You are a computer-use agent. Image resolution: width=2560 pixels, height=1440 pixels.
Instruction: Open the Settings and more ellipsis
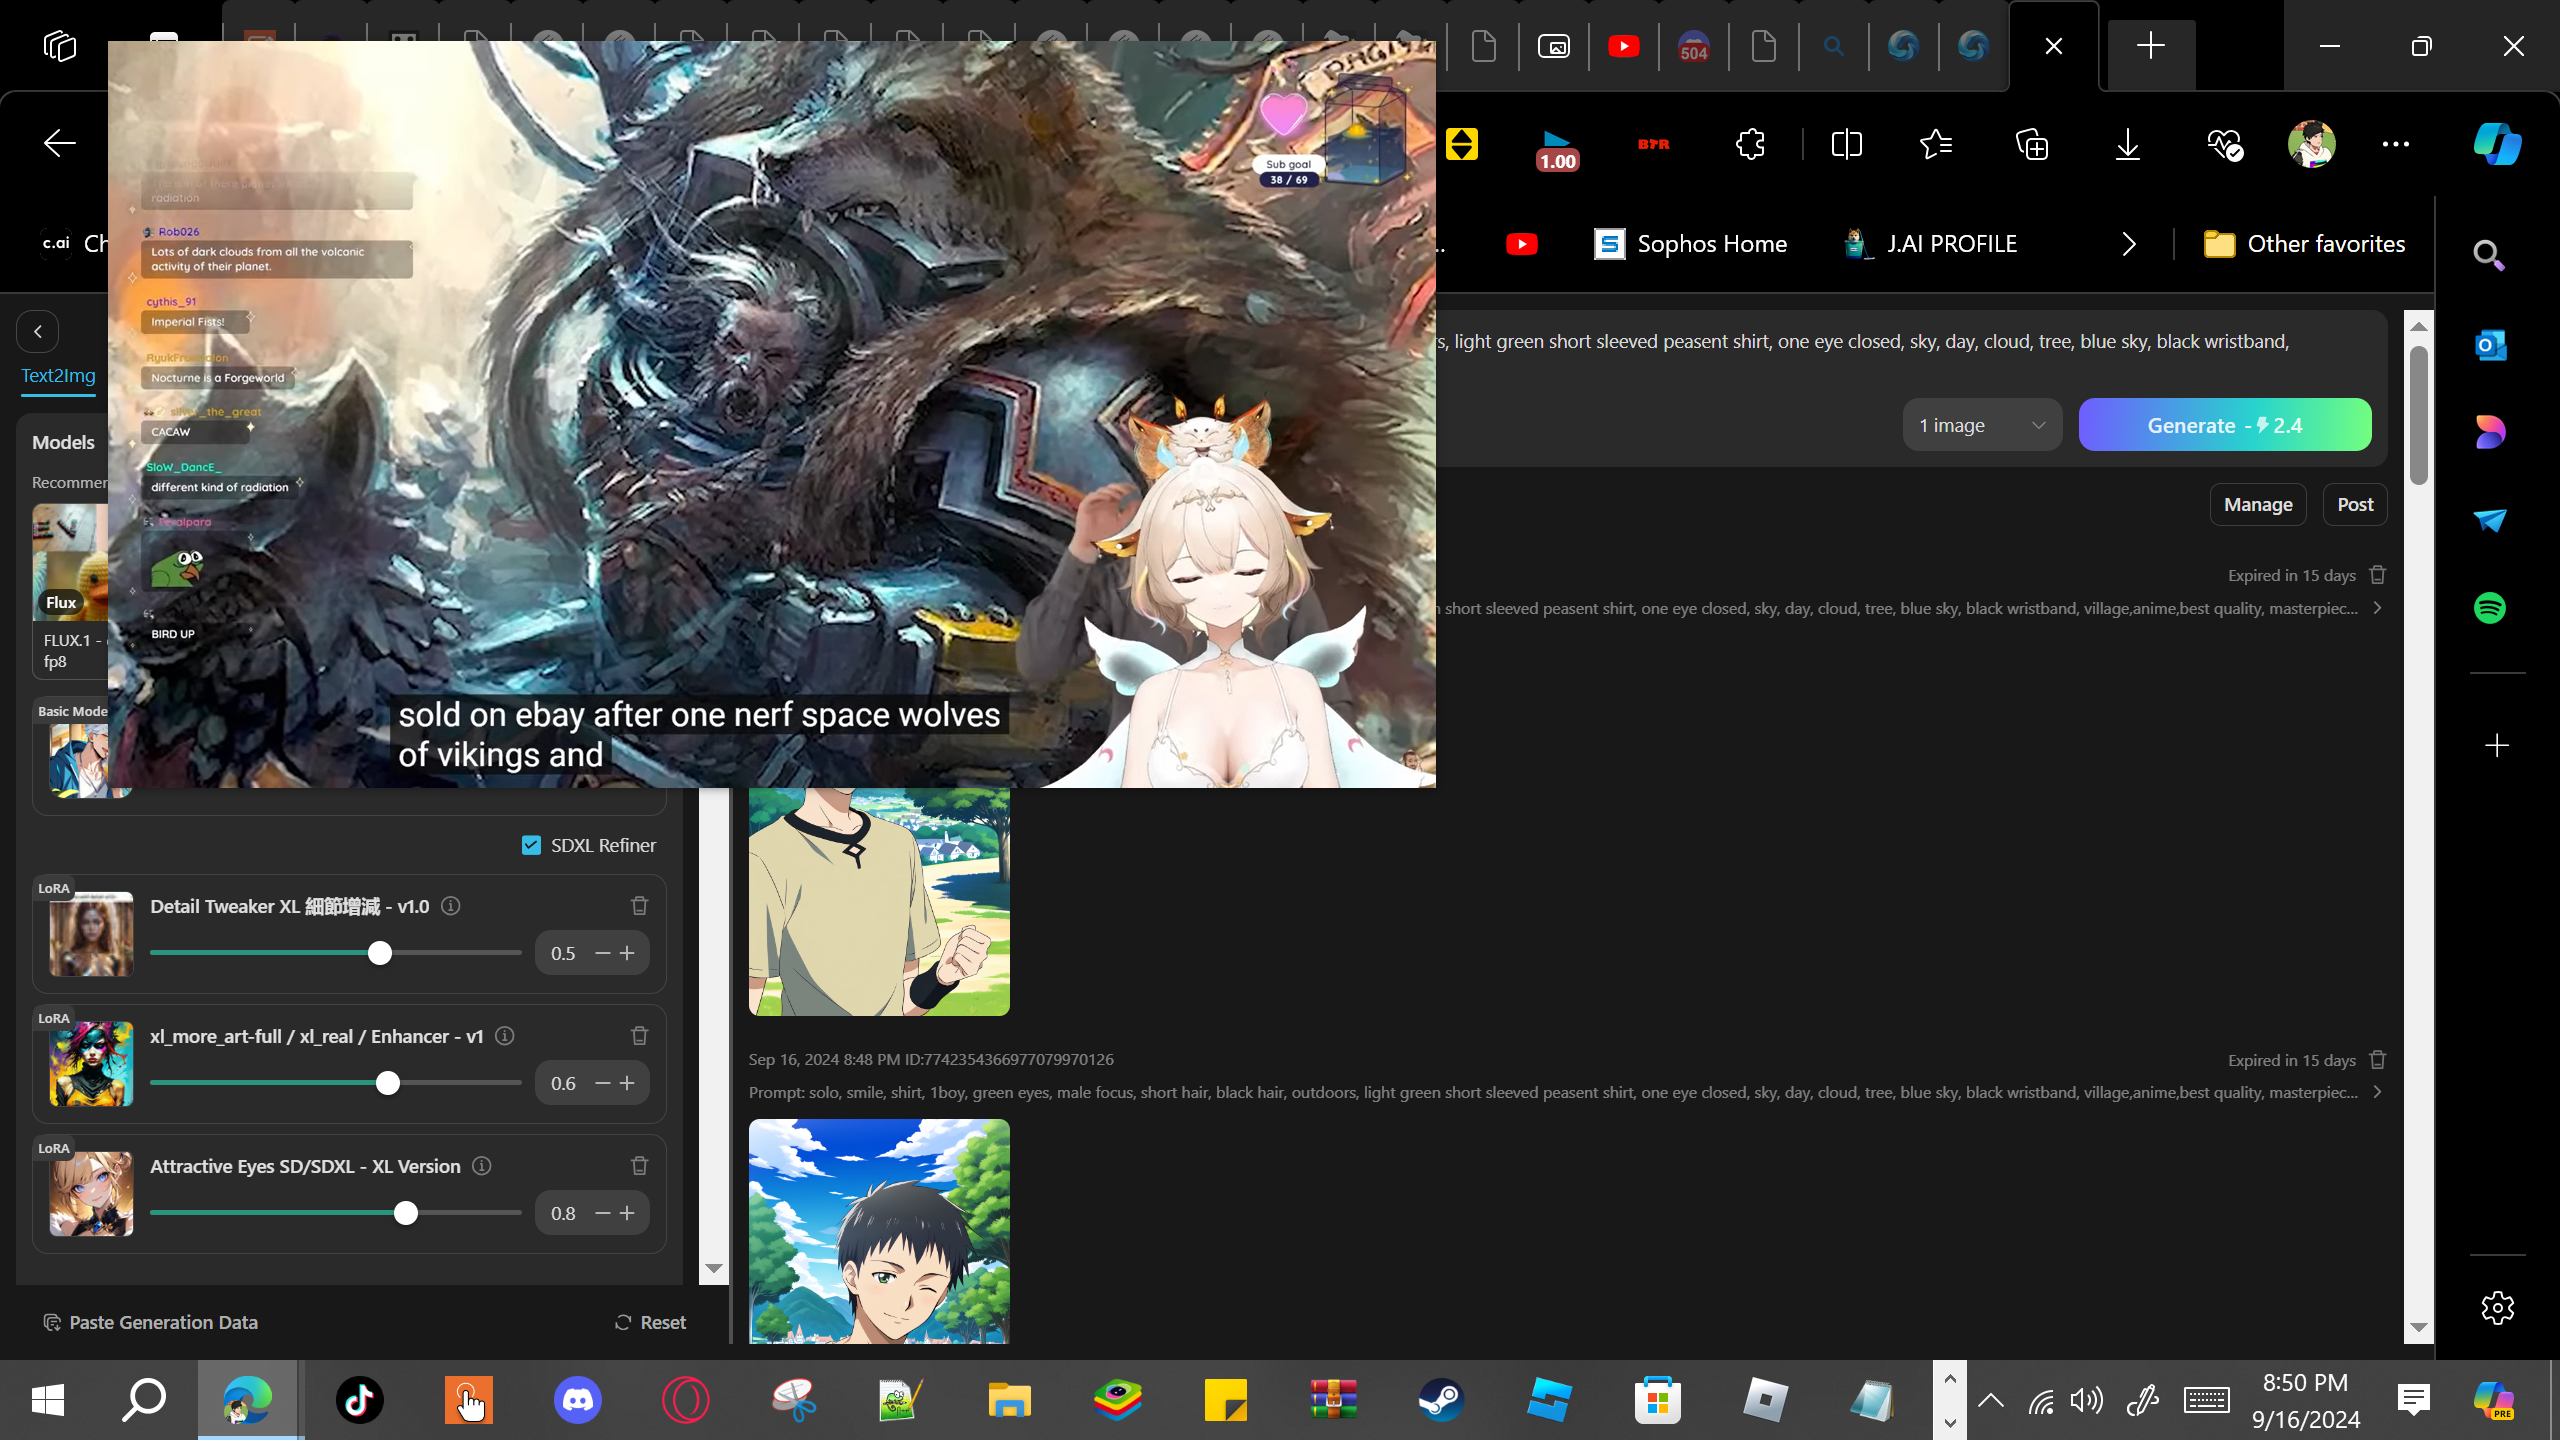tap(2396, 144)
